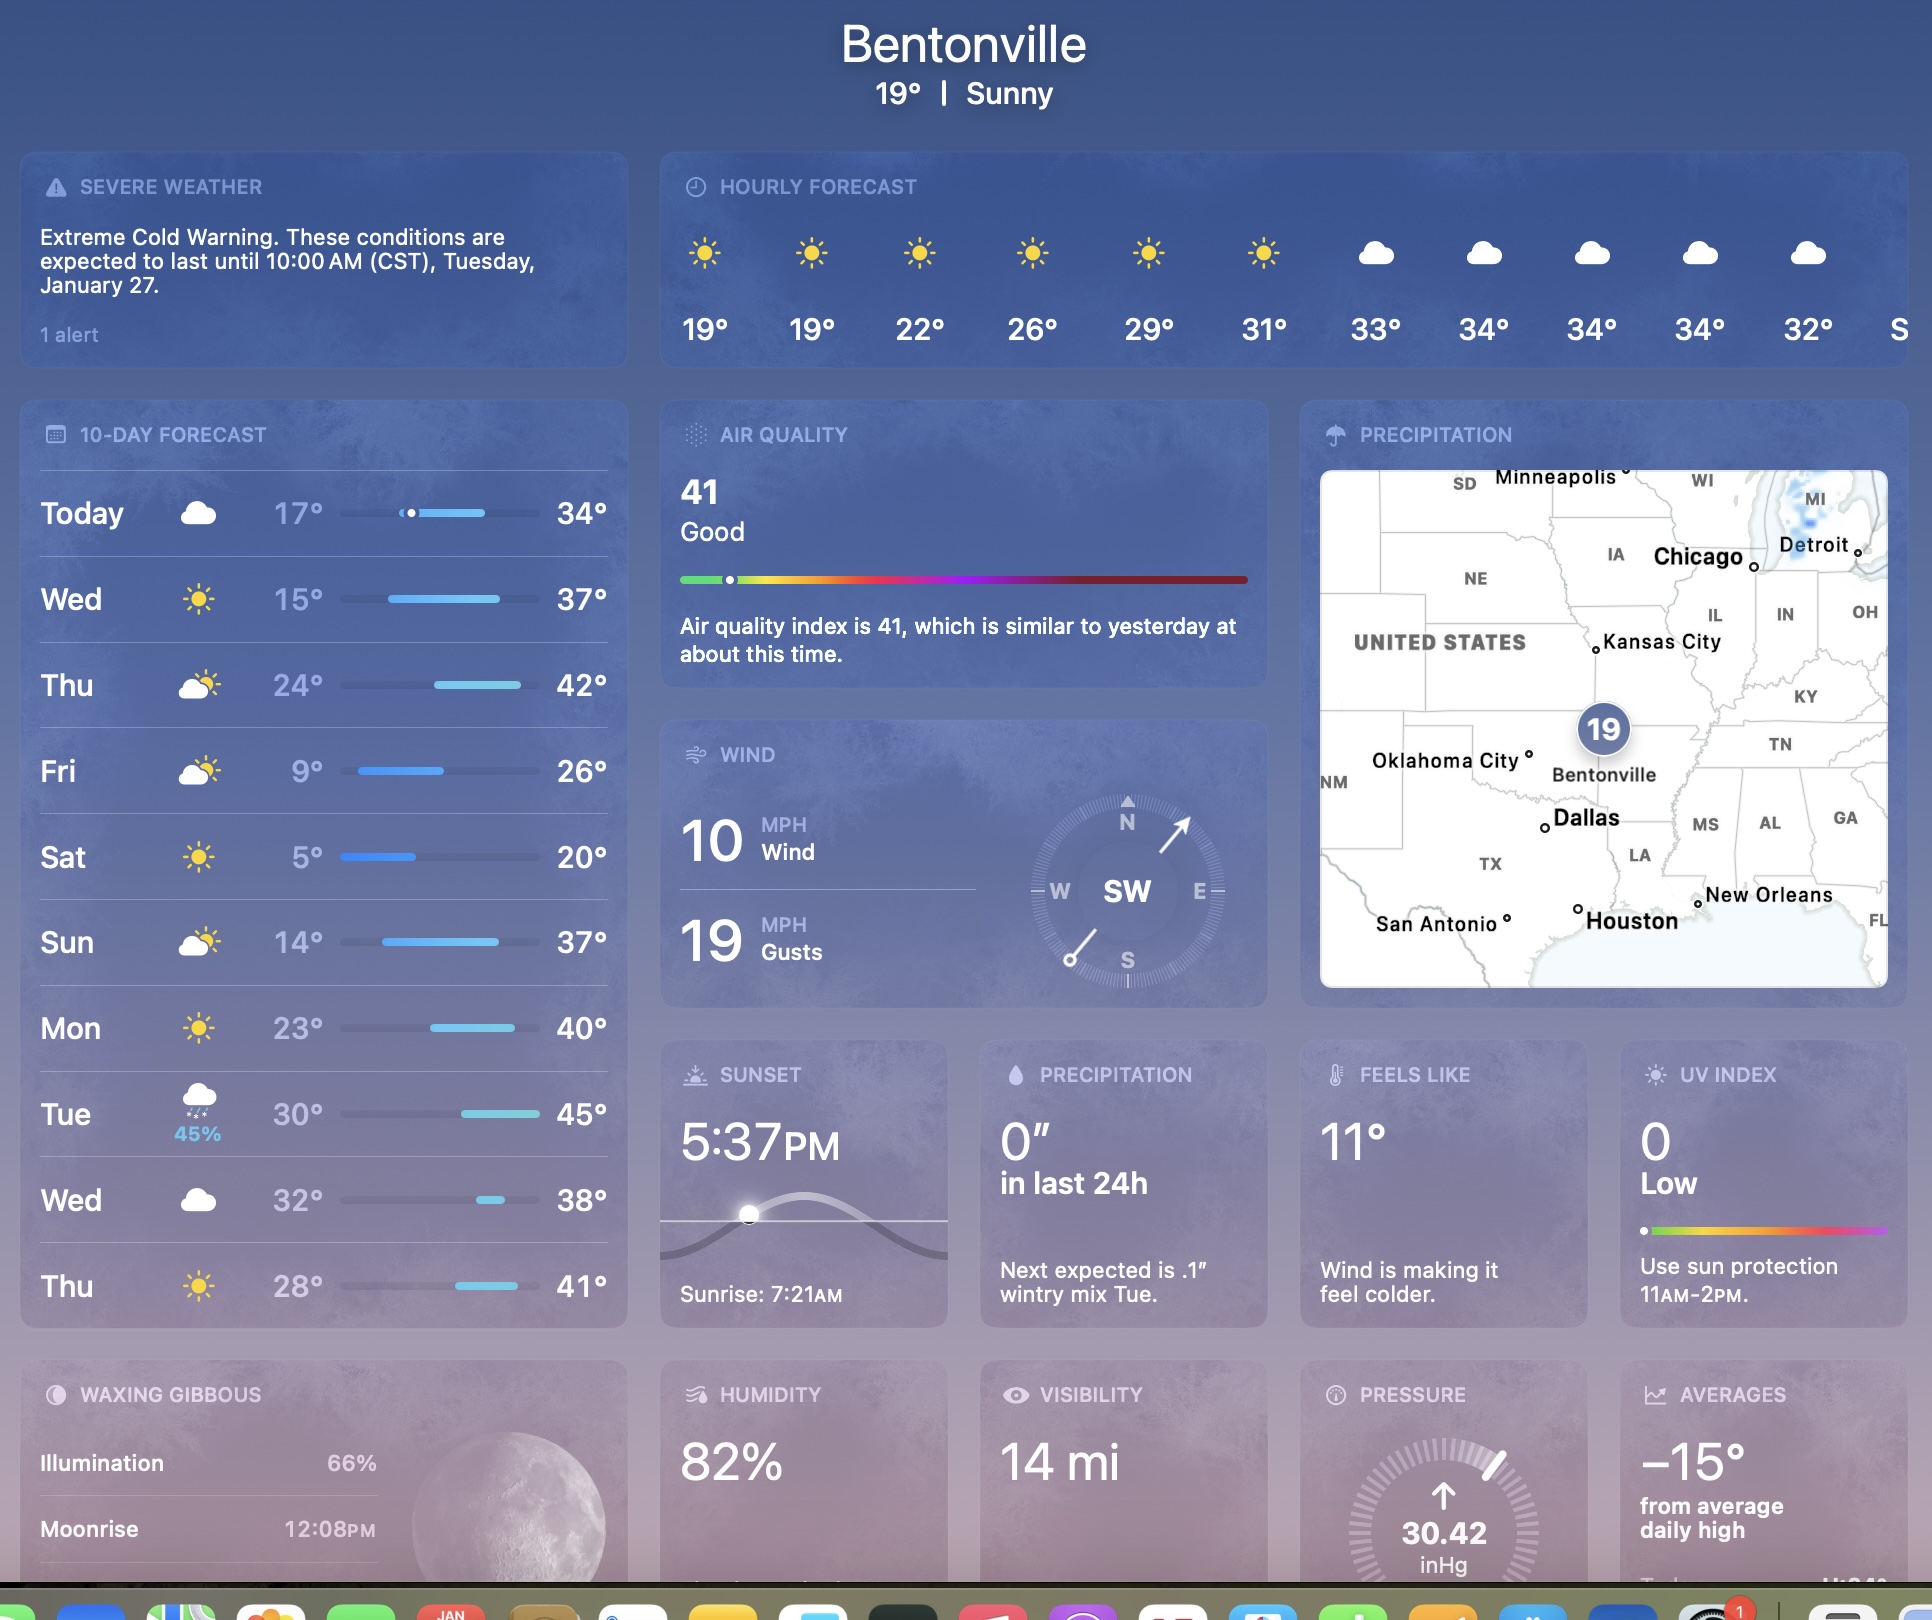
Task: Click the Bentonville 19 marker on map
Action: pos(1603,730)
